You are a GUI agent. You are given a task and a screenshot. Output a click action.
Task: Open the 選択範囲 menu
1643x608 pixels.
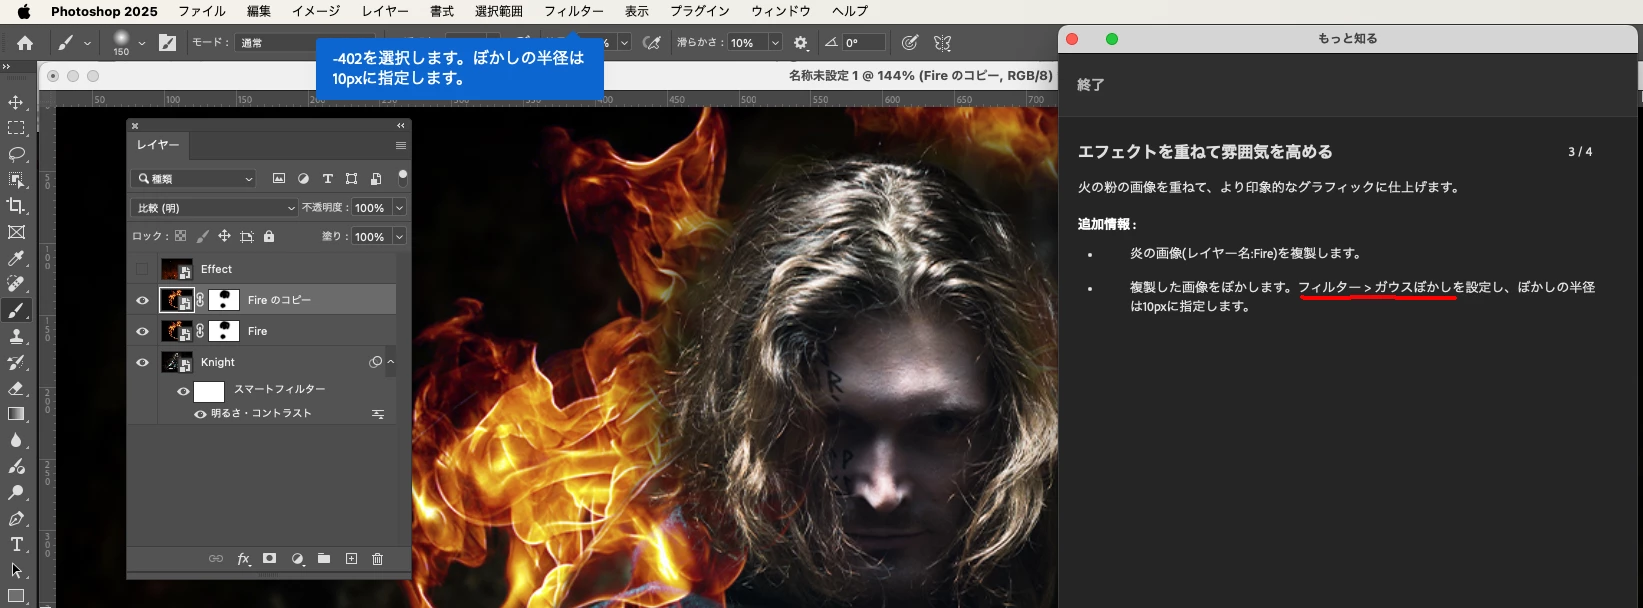coord(499,11)
